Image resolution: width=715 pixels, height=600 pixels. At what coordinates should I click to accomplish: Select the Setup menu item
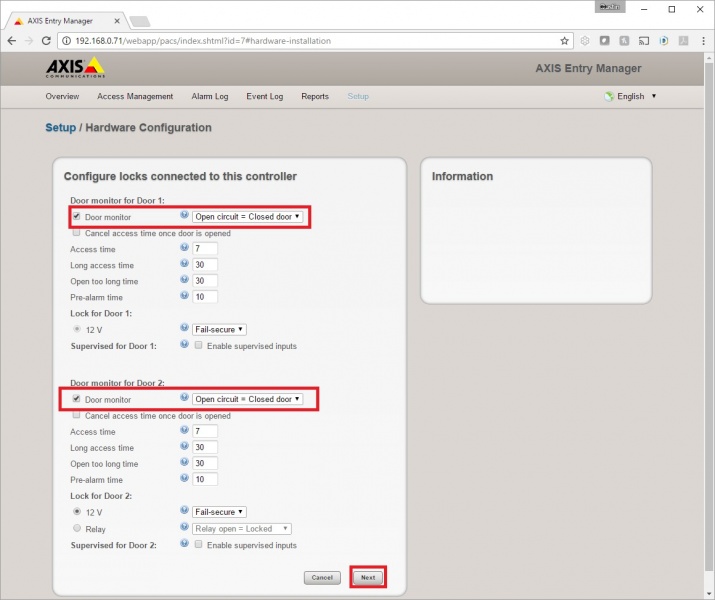[x=358, y=96]
